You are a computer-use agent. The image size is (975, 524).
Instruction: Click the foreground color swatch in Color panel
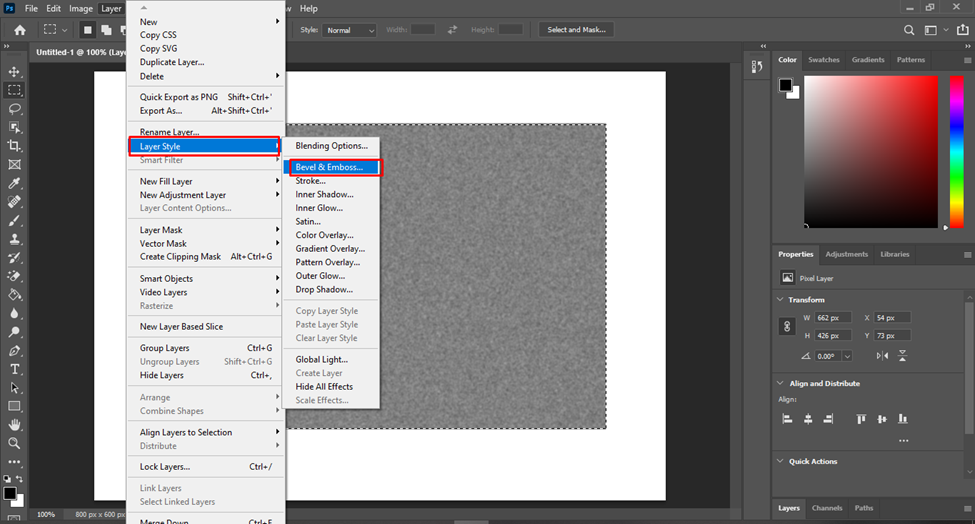tap(785, 85)
